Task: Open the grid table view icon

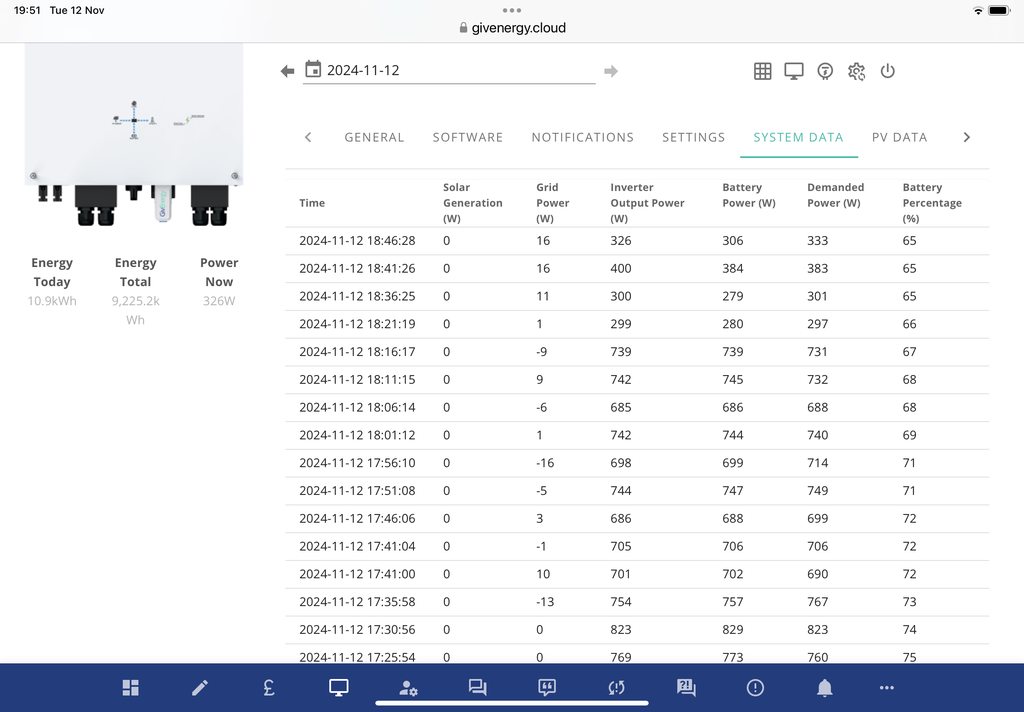Action: 763,71
